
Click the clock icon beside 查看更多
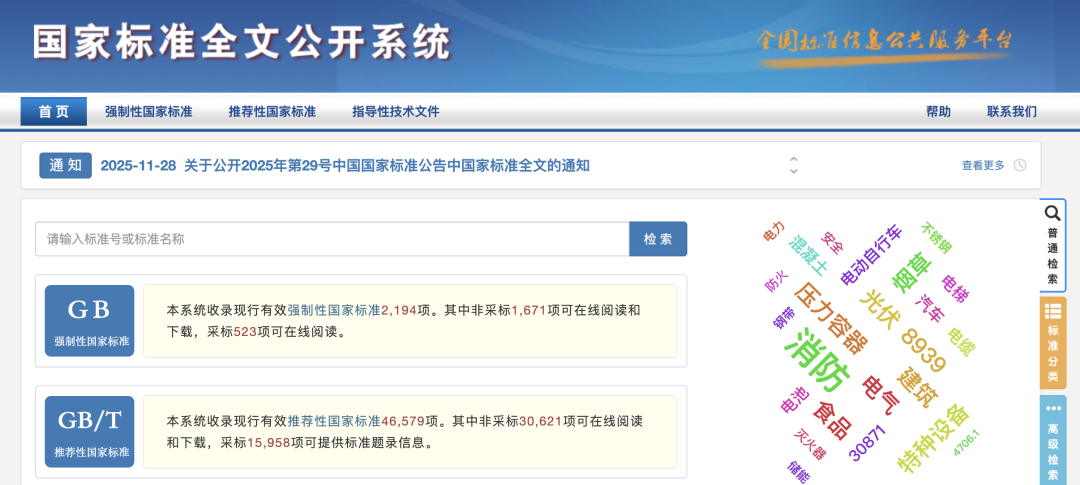point(1020,165)
